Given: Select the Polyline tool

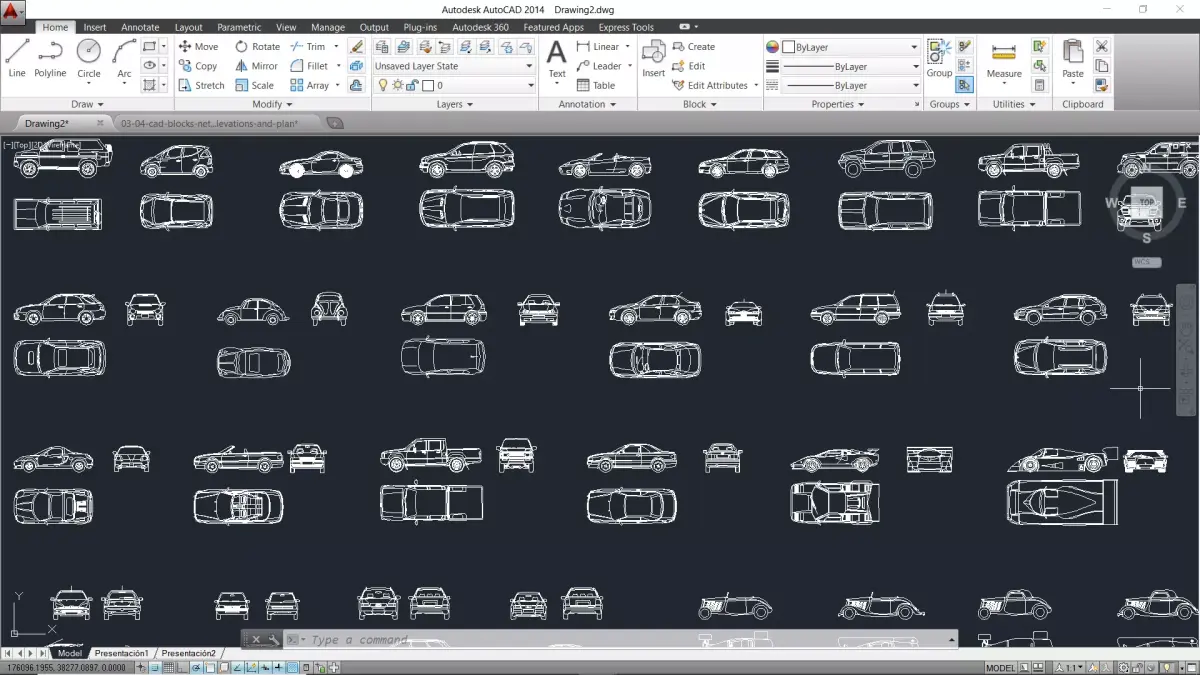Looking at the screenshot, I should click(50, 59).
